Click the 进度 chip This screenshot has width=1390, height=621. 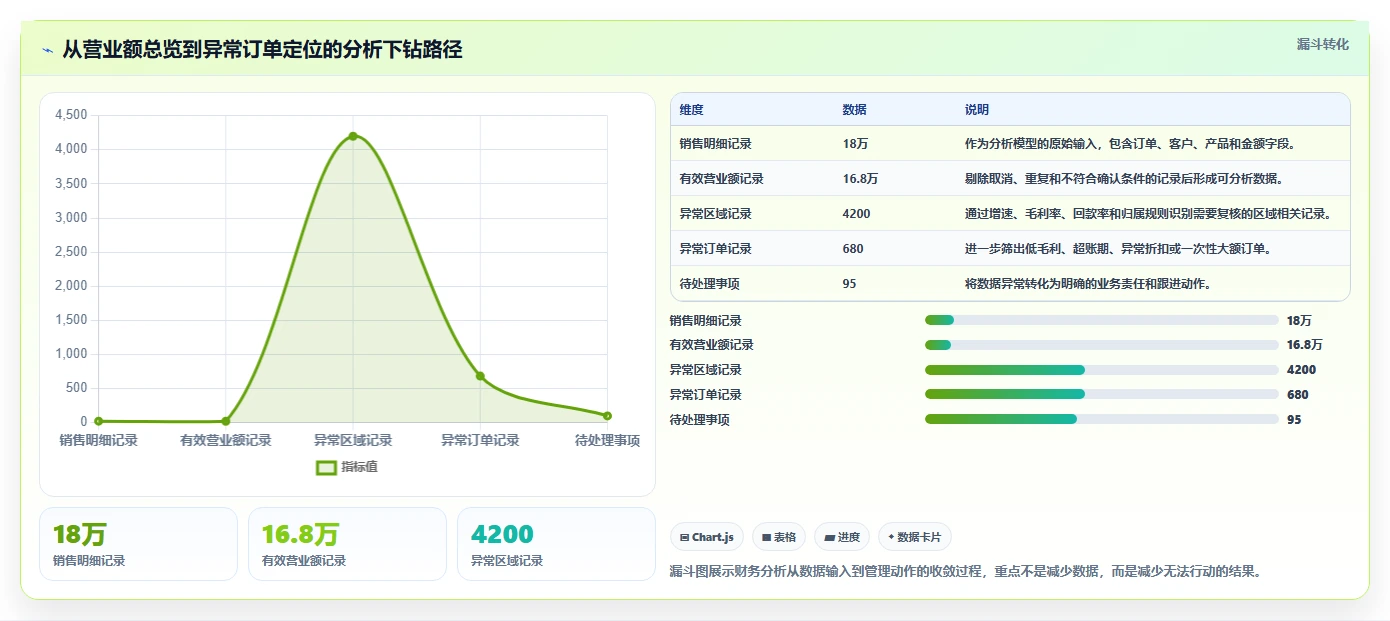(842, 537)
